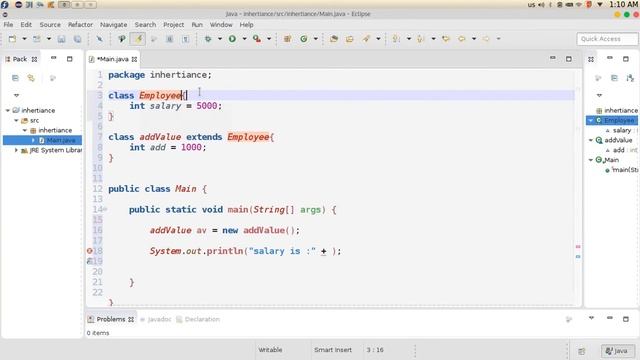This screenshot has height=360, width=640.
Task: Click the Next Annotation icon
Action: (396, 39)
